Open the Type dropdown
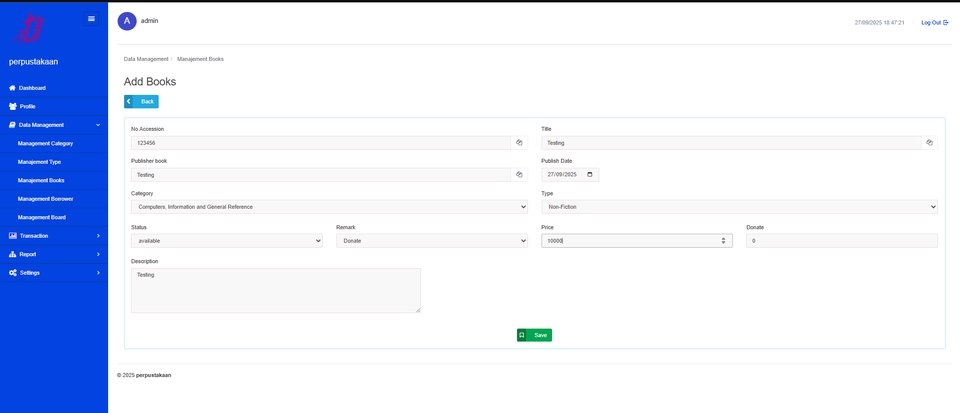Image resolution: width=960 pixels, height=413 pixels. [x=739, y=207]
